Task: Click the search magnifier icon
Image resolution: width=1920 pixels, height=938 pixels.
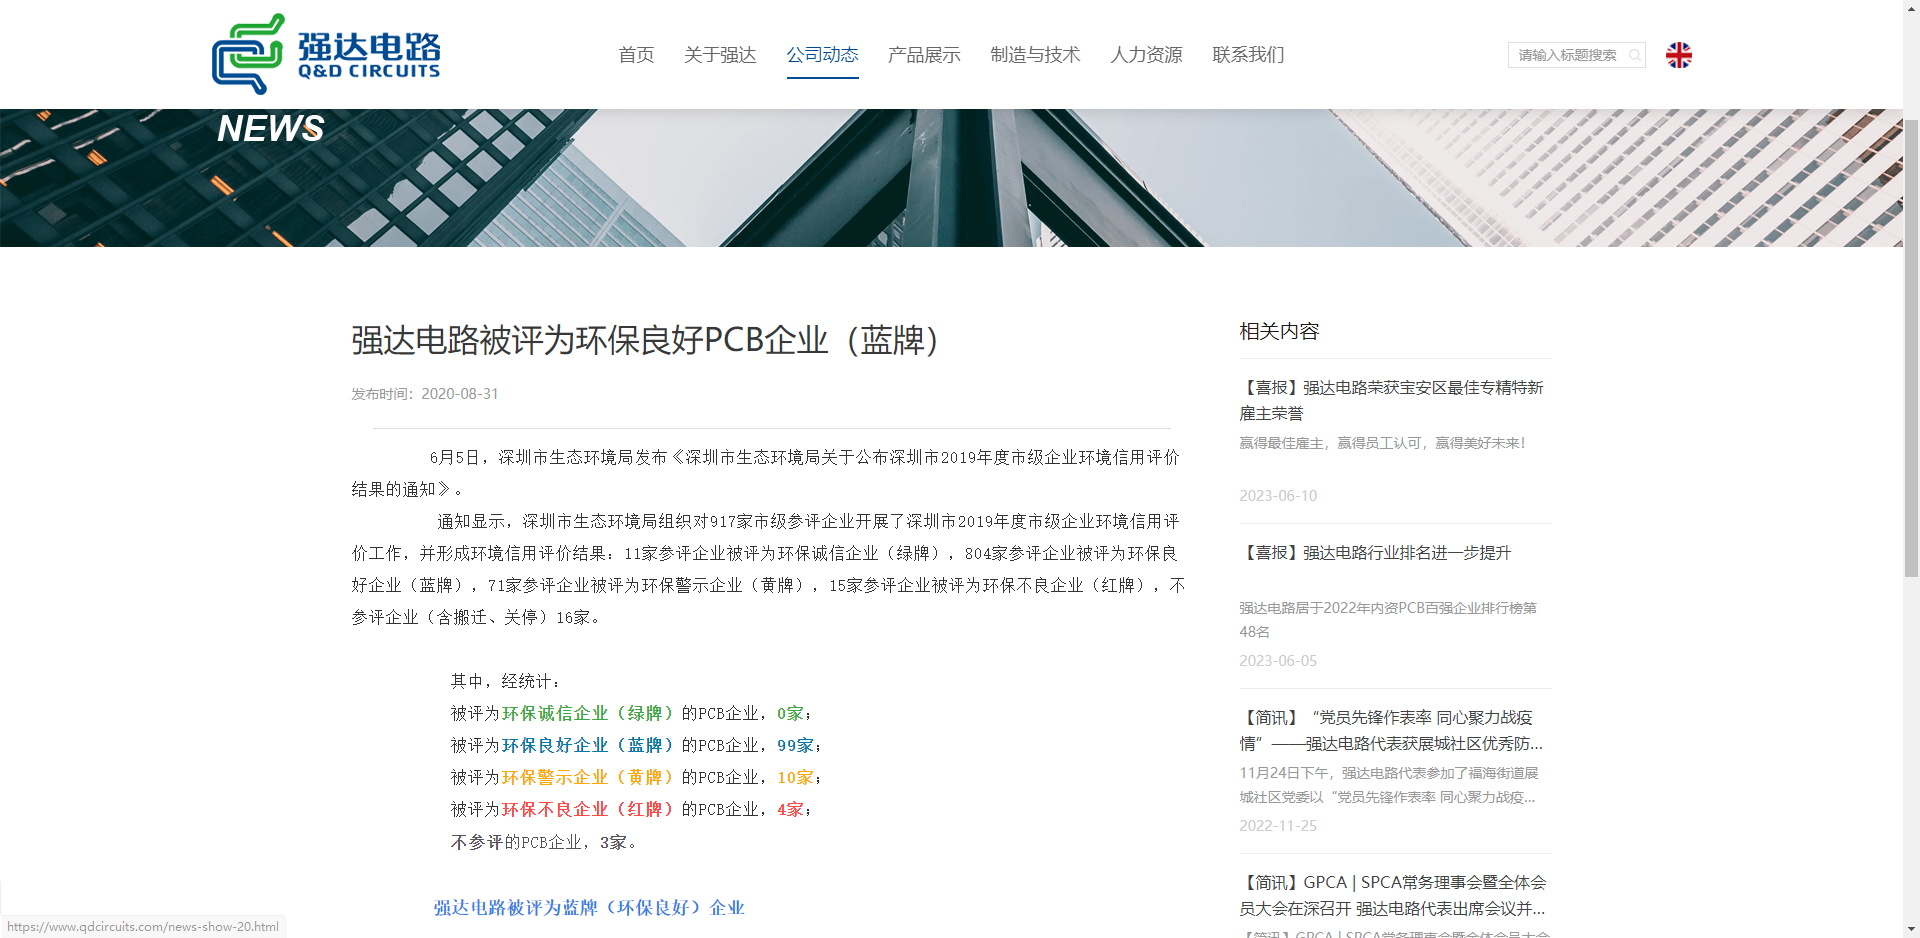Action: [x=1634, y=55]
